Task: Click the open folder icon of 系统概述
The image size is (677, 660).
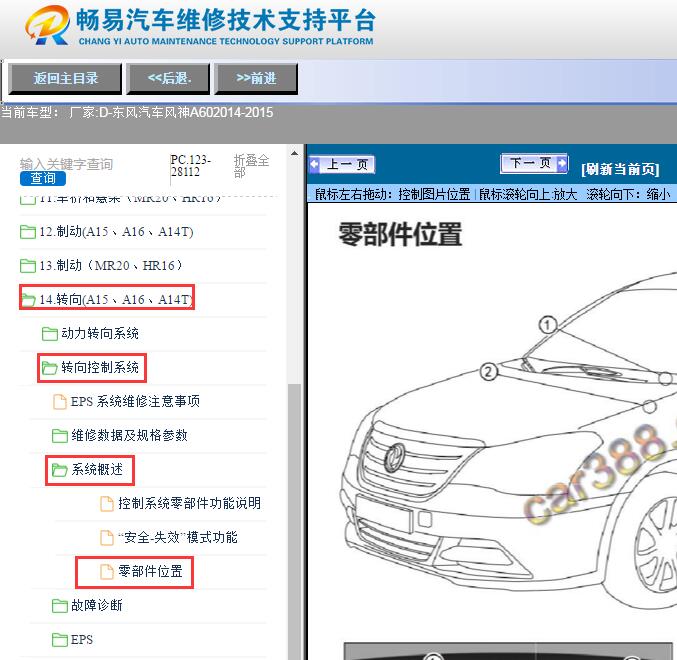Action: (60, 470)
